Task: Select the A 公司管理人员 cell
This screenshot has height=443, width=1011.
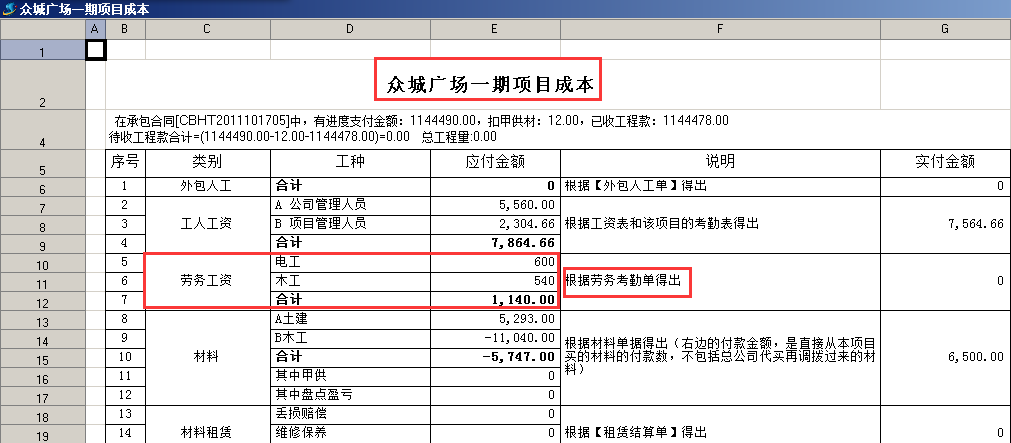Action: coord(350,205)
